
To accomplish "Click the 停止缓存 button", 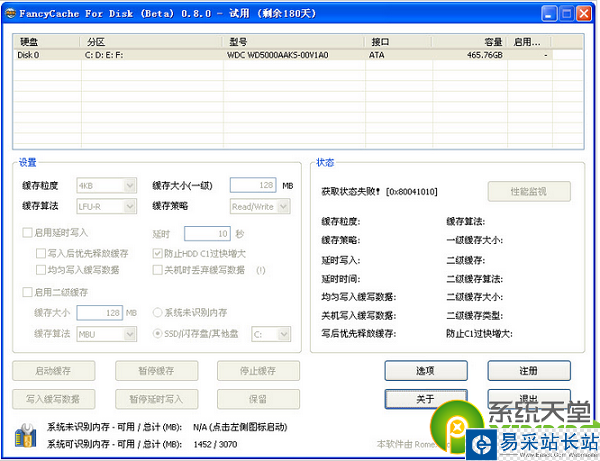I will pos(258,371).
